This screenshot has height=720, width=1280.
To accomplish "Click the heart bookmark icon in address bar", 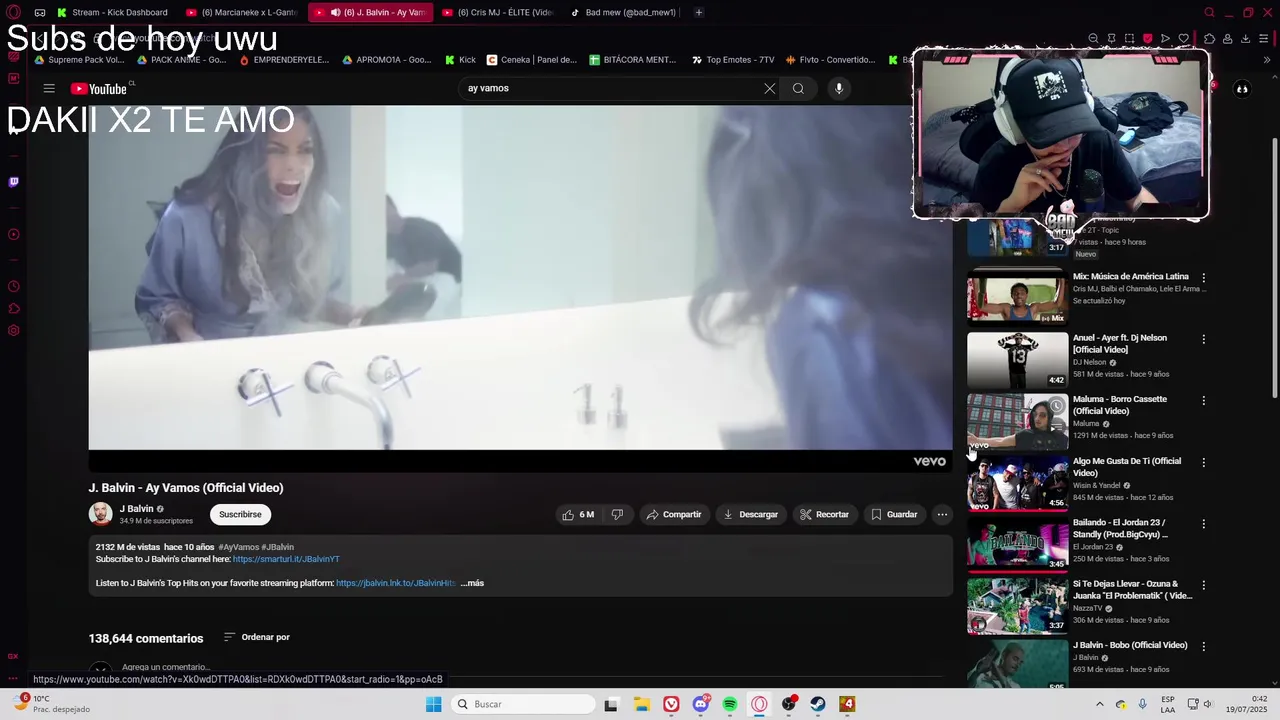I will 1183,38.
